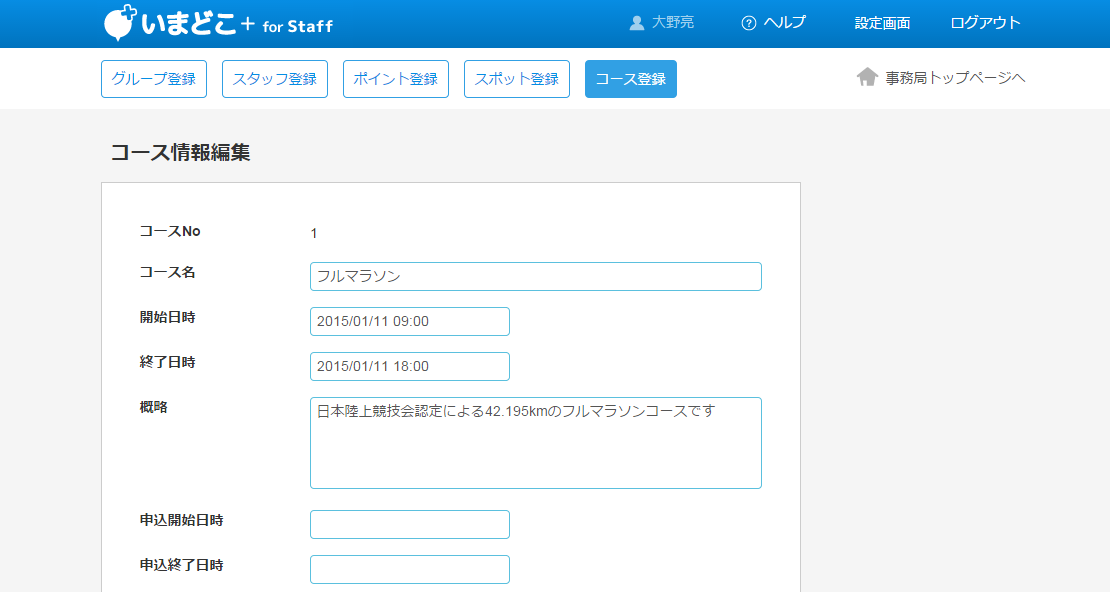
Task: Click the user profile icon beside 大野亮
Action: 637,23
